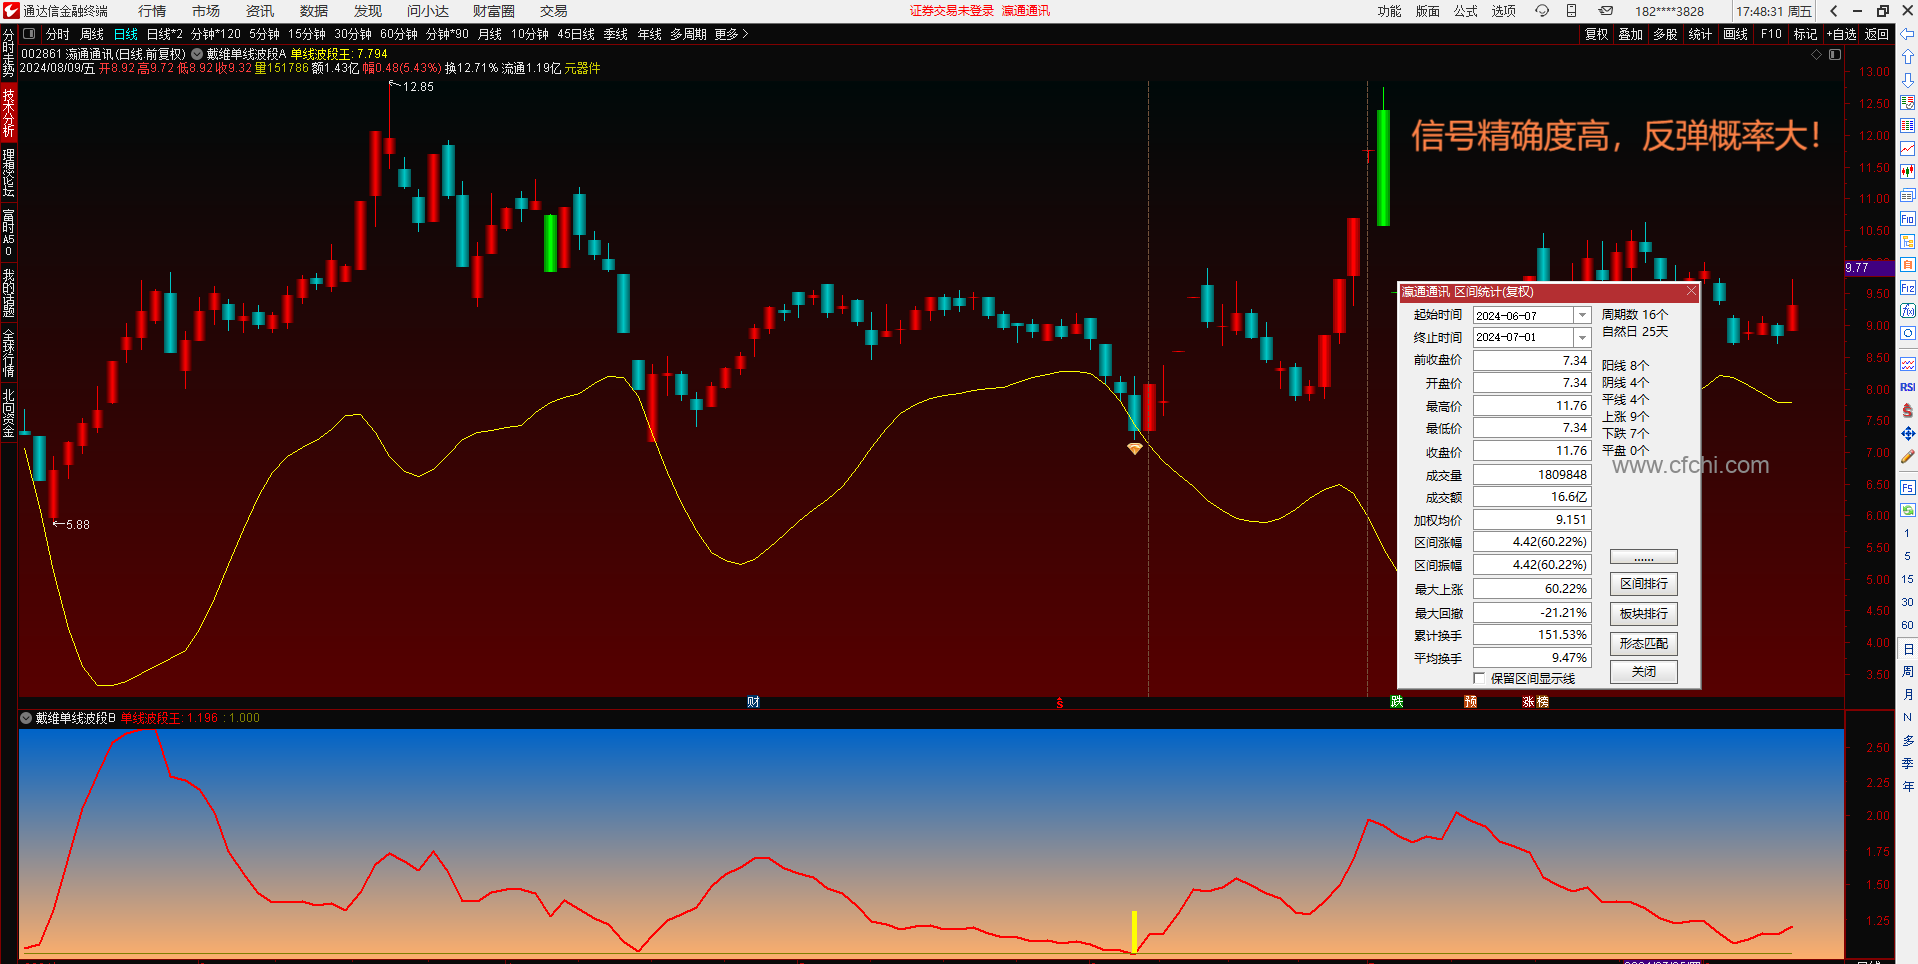The height and width of the screenshot is (964, 1918).
Task: Click 关闭 button in statistics dialog
Action: click(1643, 672)
